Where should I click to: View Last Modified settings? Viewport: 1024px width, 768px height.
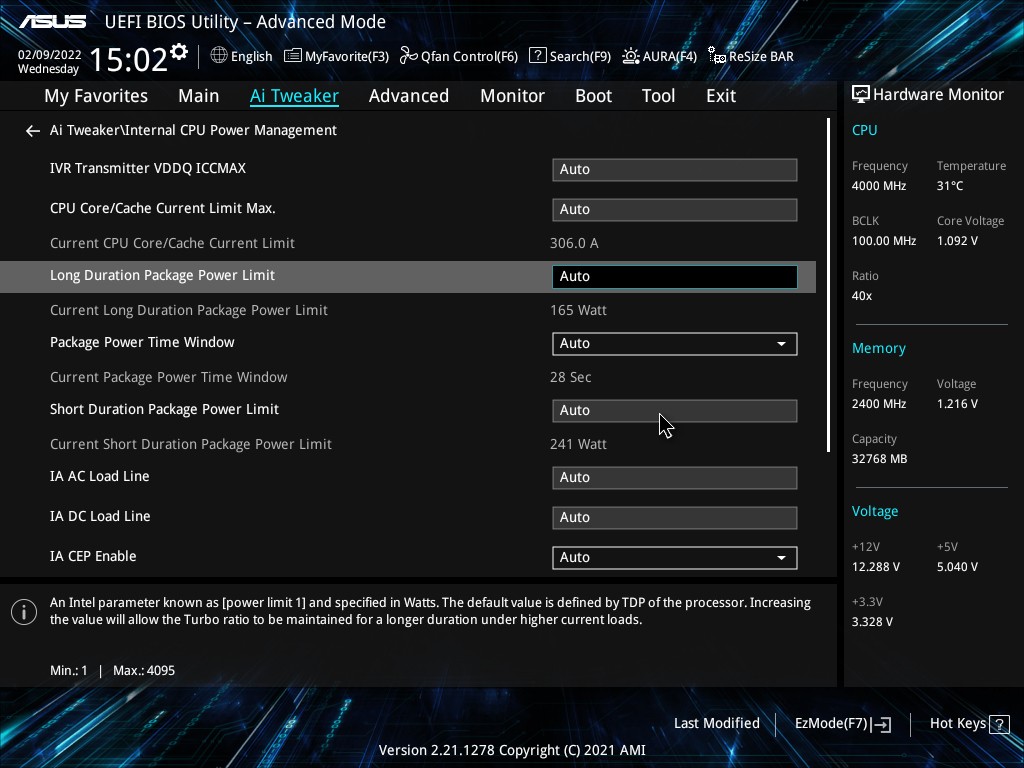pyautogui.click(x=716, y=724)
